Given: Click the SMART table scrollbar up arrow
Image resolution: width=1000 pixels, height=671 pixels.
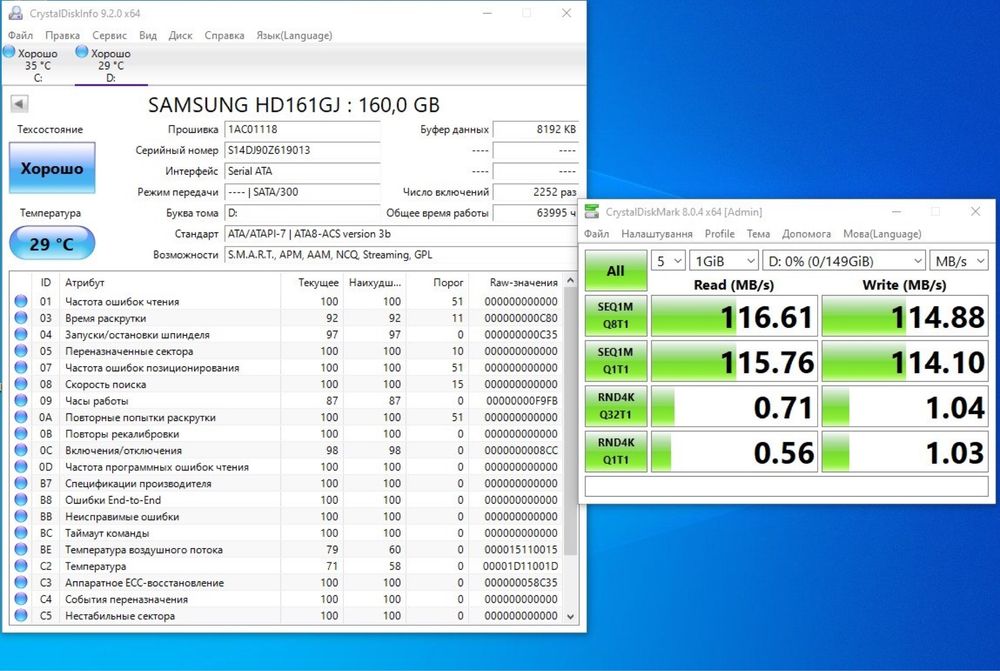Looking at the screenshot, I should click(x=570, y=281).
